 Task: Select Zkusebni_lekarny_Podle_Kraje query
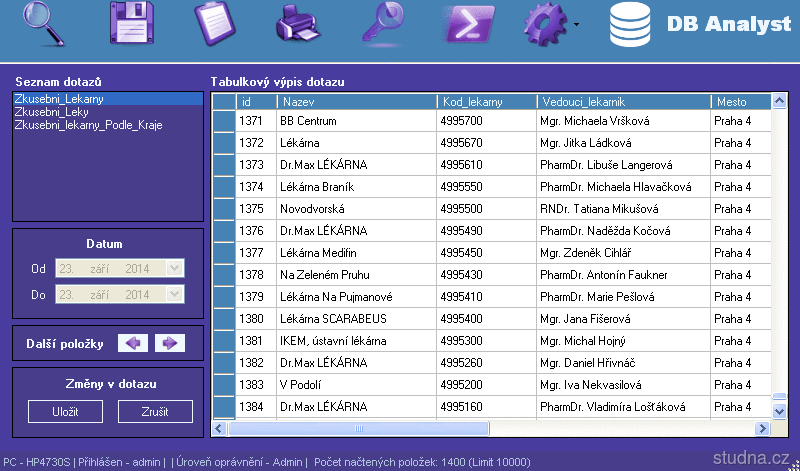(x=88, y=125)
